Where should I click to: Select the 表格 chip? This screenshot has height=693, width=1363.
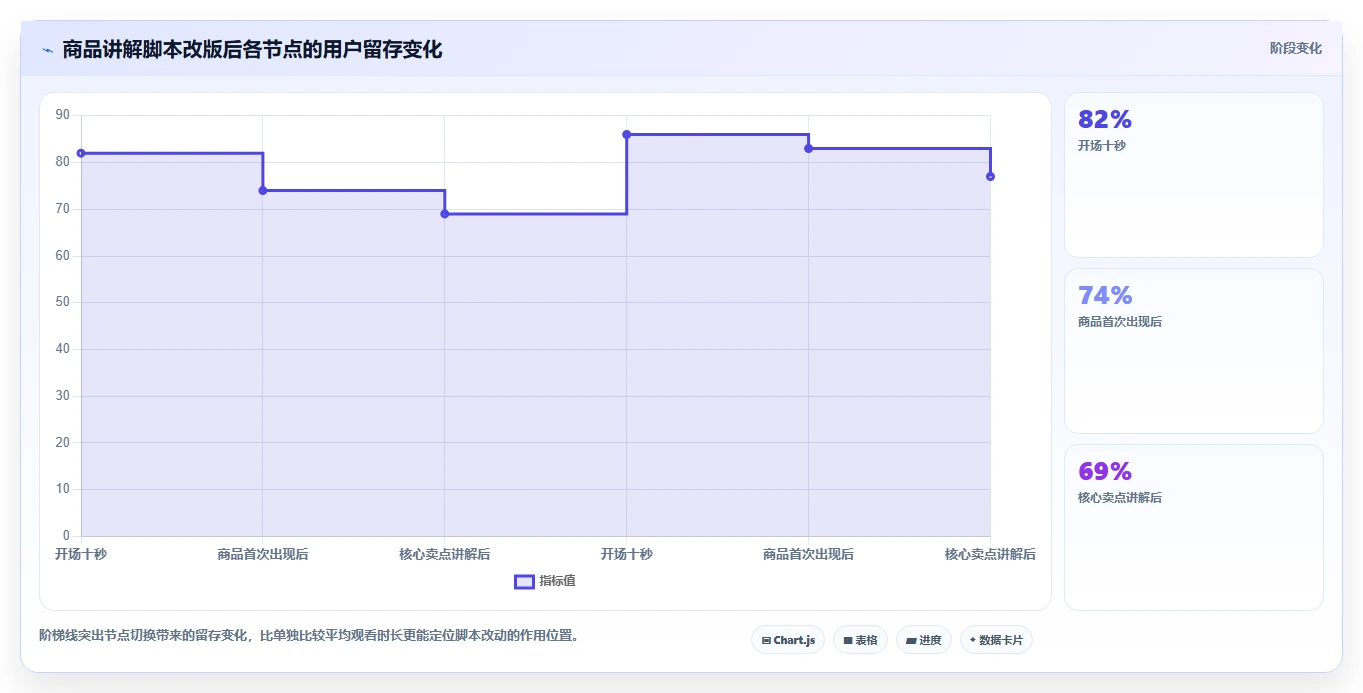pos(860,640)
